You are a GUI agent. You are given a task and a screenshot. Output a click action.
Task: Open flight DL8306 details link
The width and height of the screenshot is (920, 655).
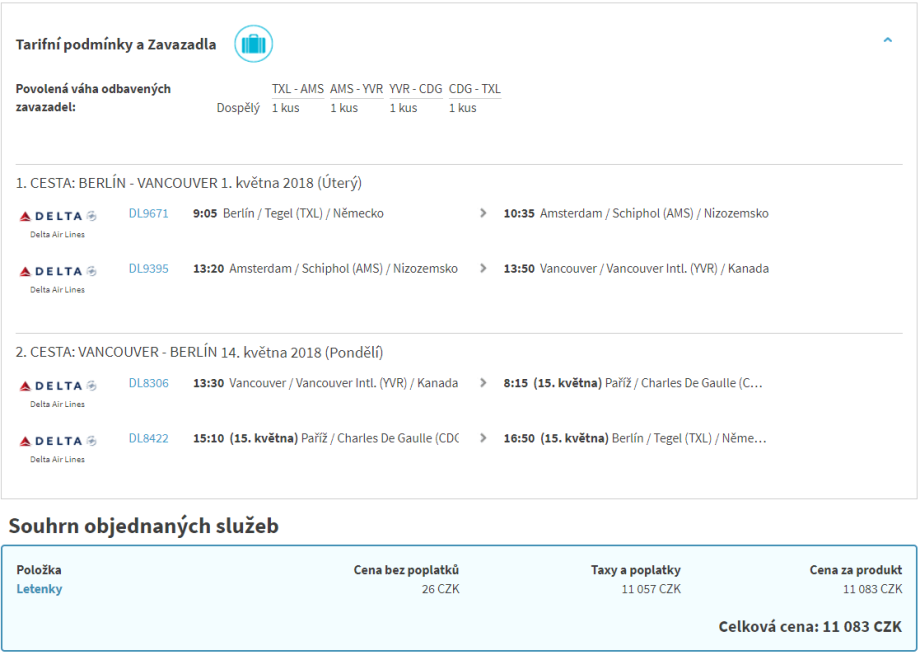point(148,383)
